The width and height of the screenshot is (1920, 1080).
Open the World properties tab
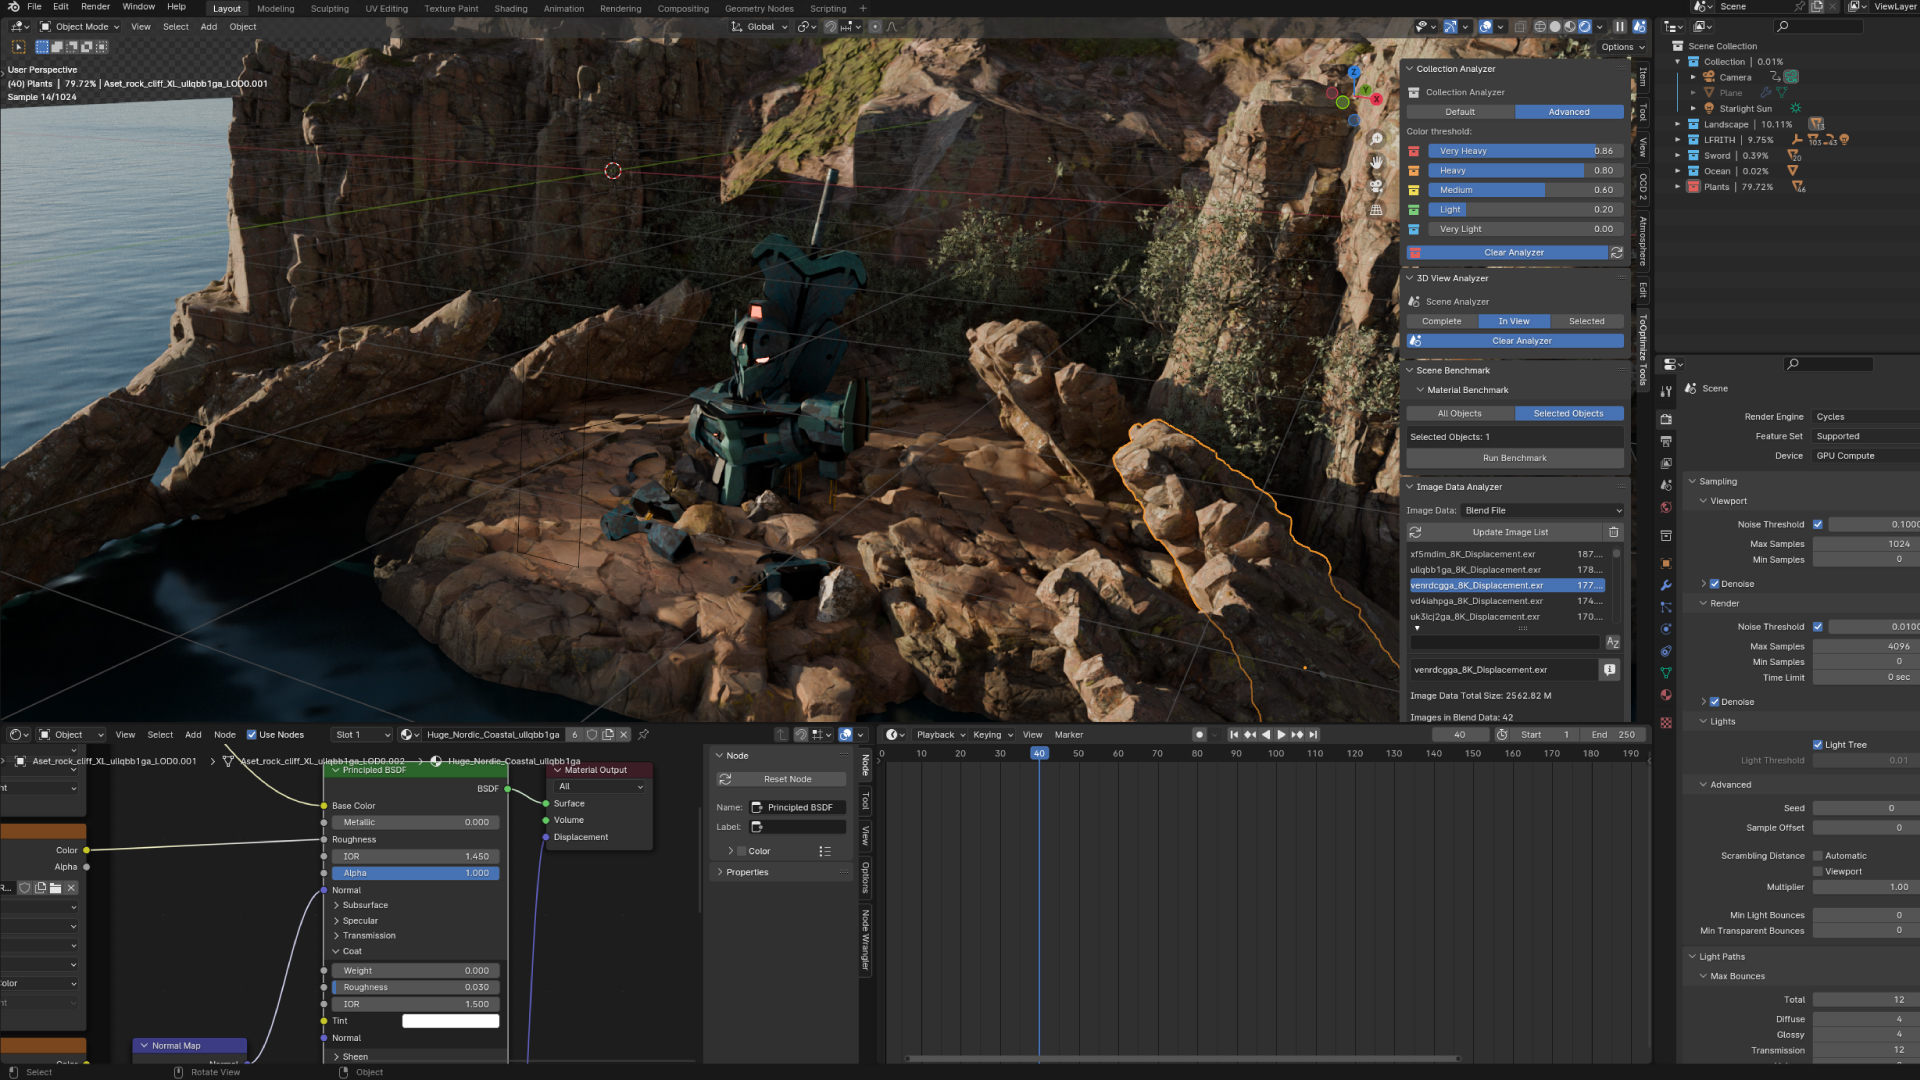click(1666, 507)
